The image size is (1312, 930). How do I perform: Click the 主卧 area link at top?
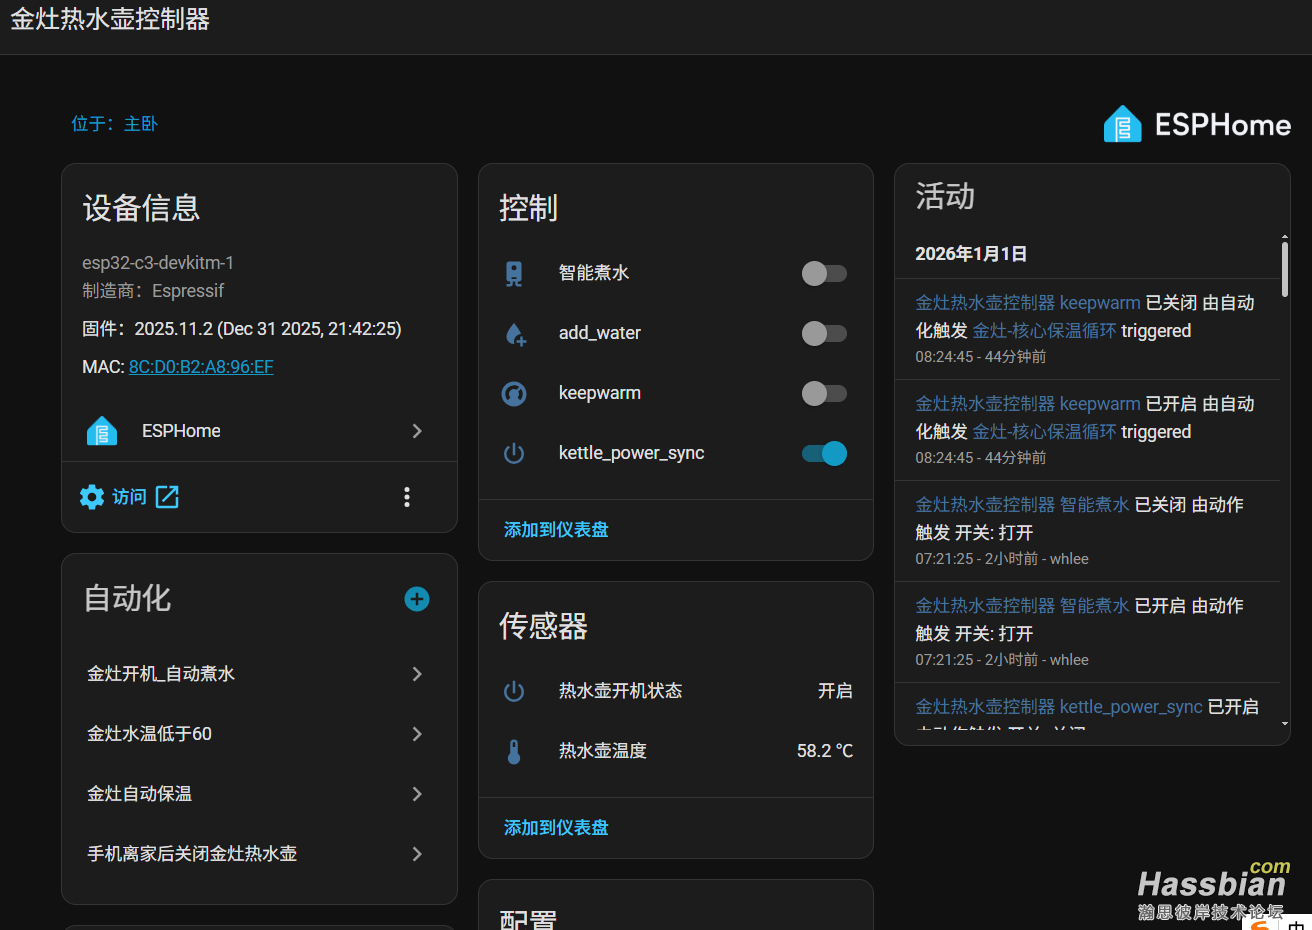140,123
